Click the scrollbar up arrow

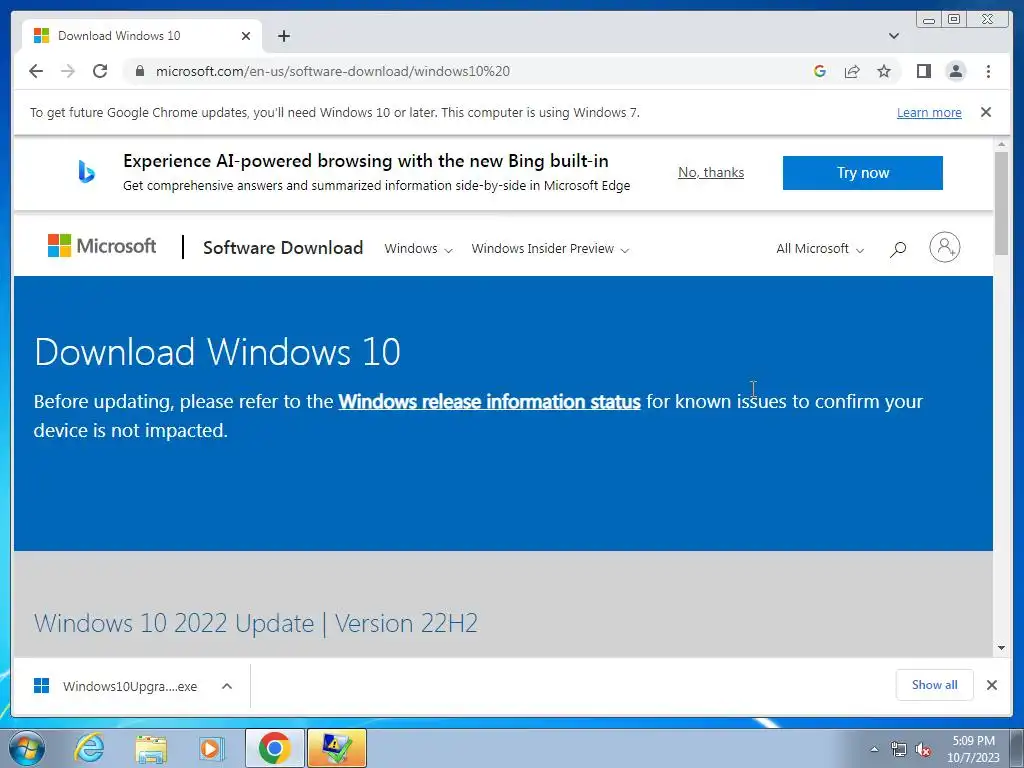[x=1002, y=144]
